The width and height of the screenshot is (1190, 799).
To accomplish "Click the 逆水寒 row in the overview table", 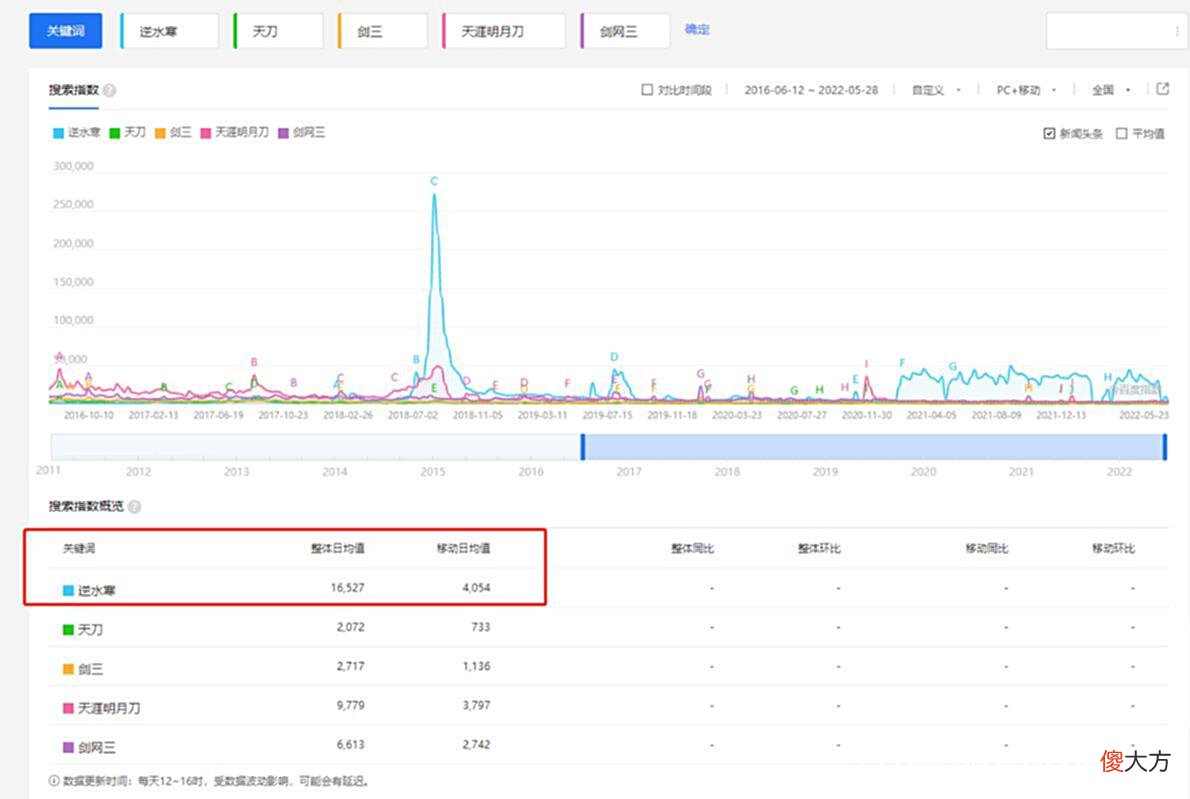I will 608,588.
